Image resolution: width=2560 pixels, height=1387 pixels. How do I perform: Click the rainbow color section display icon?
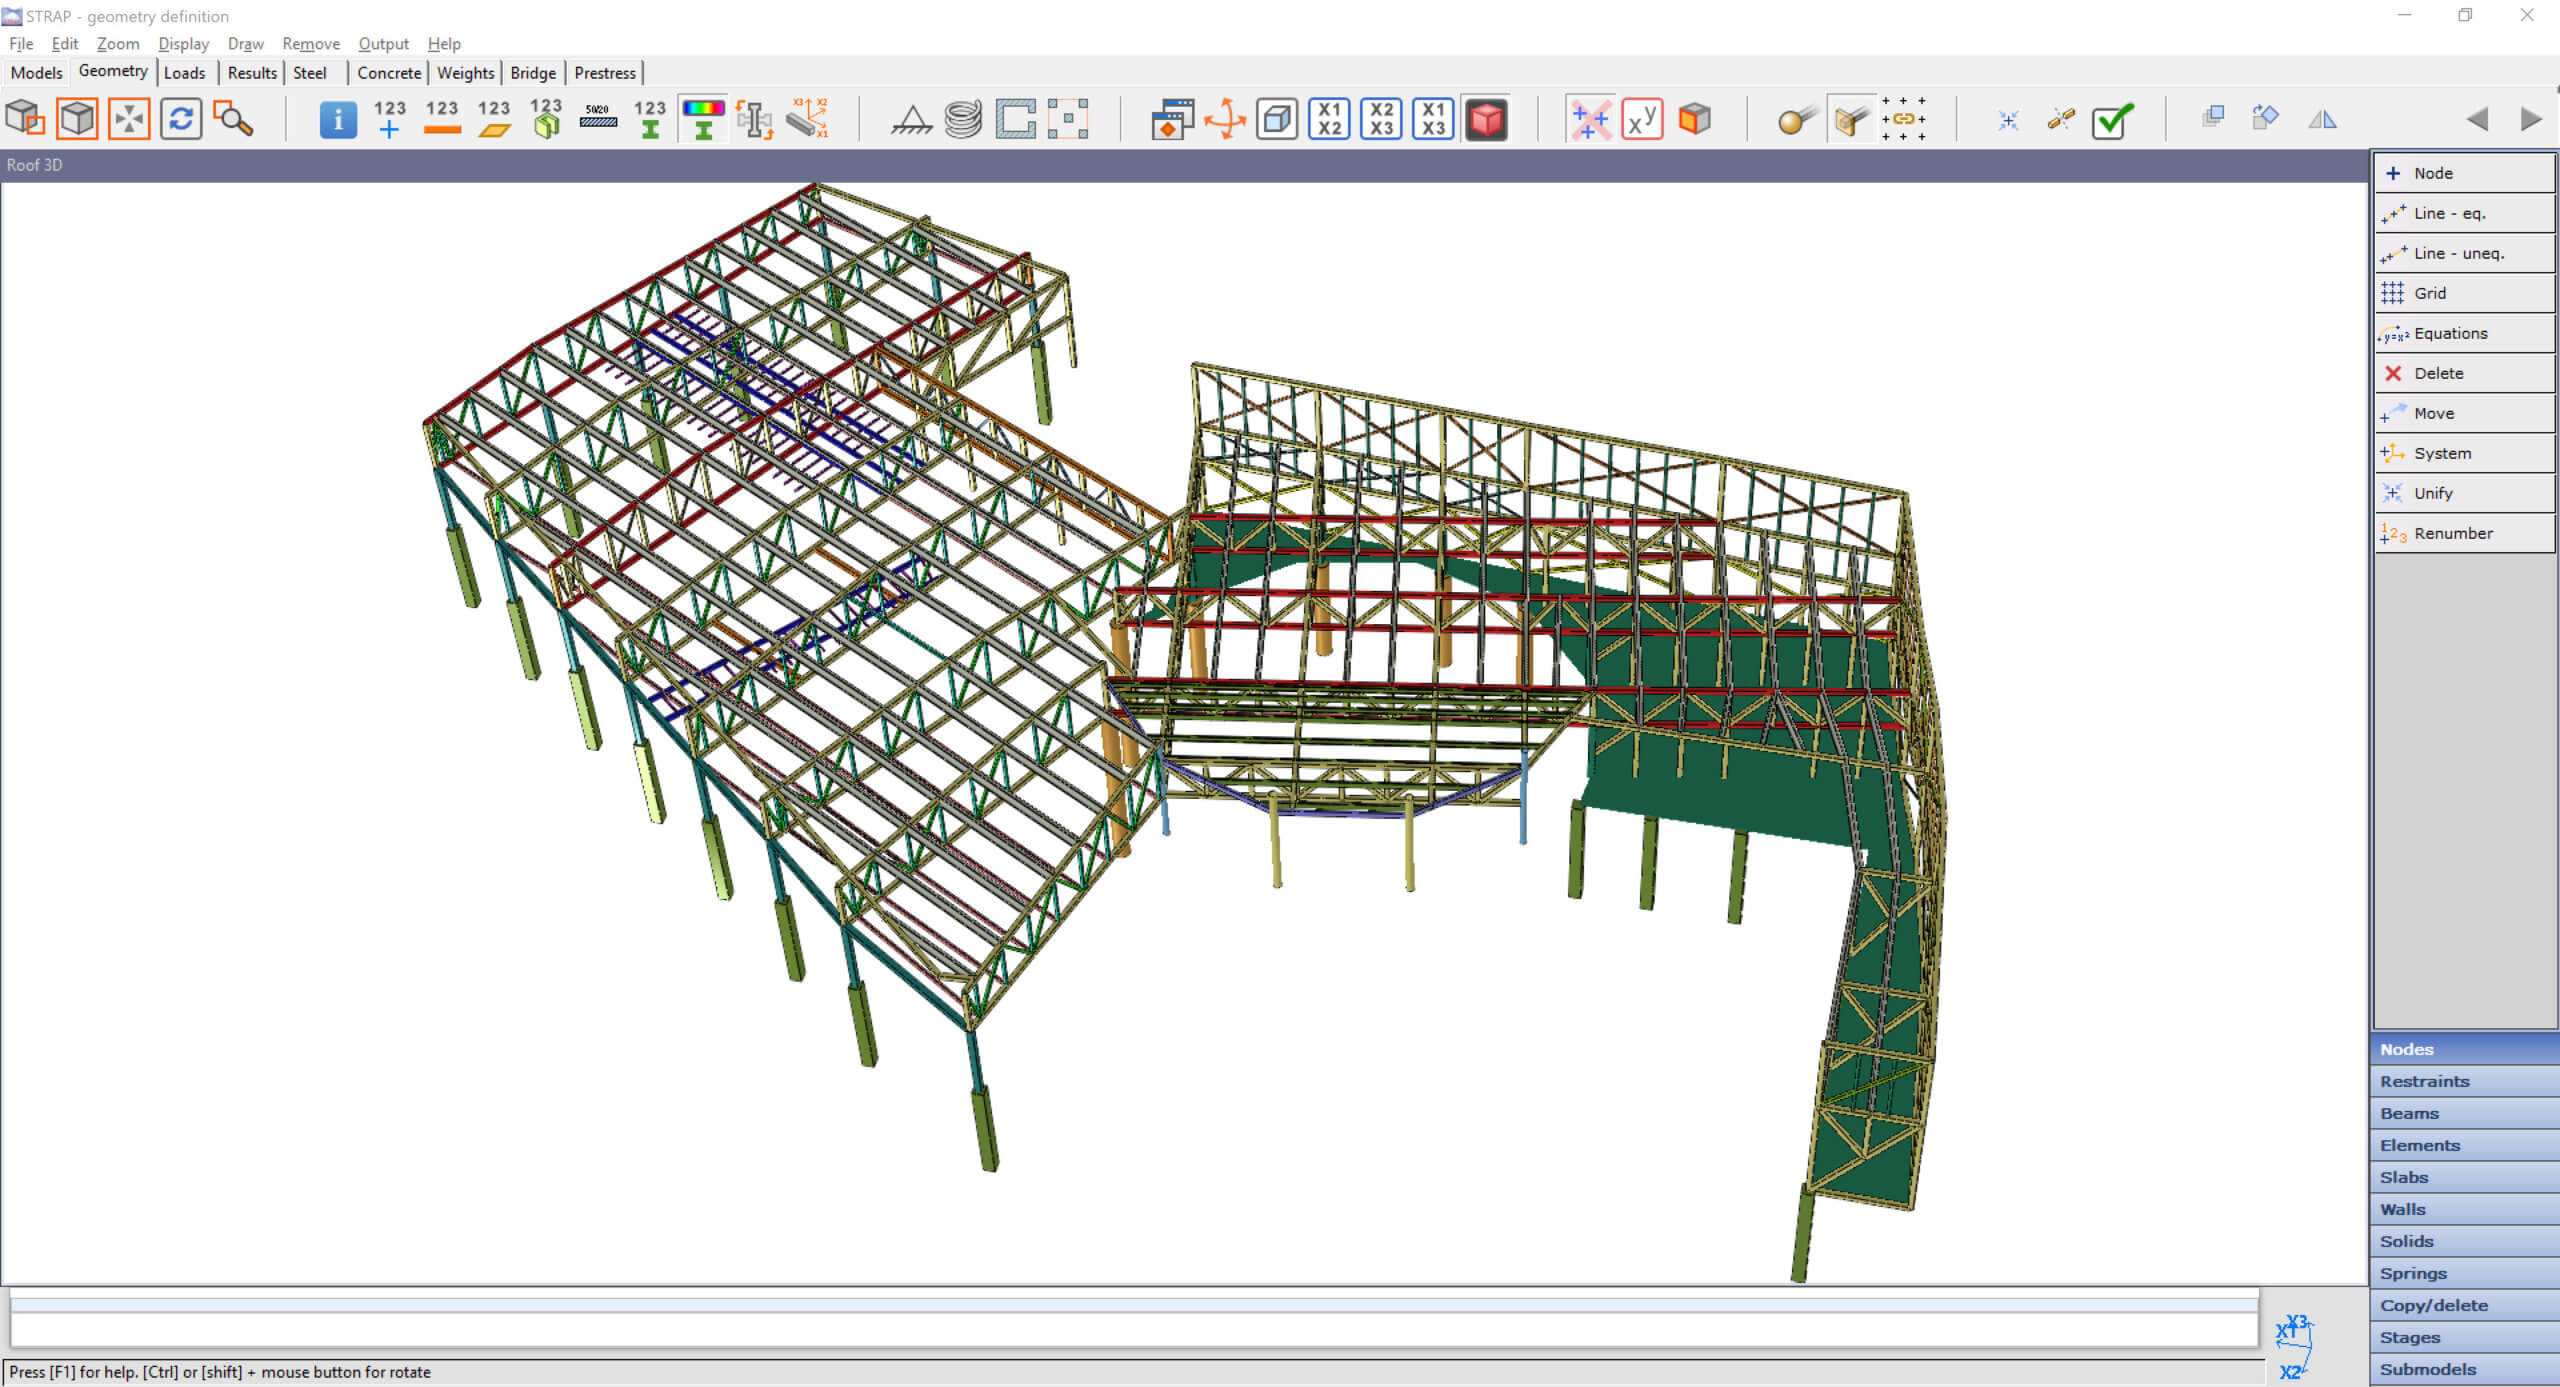702,119
